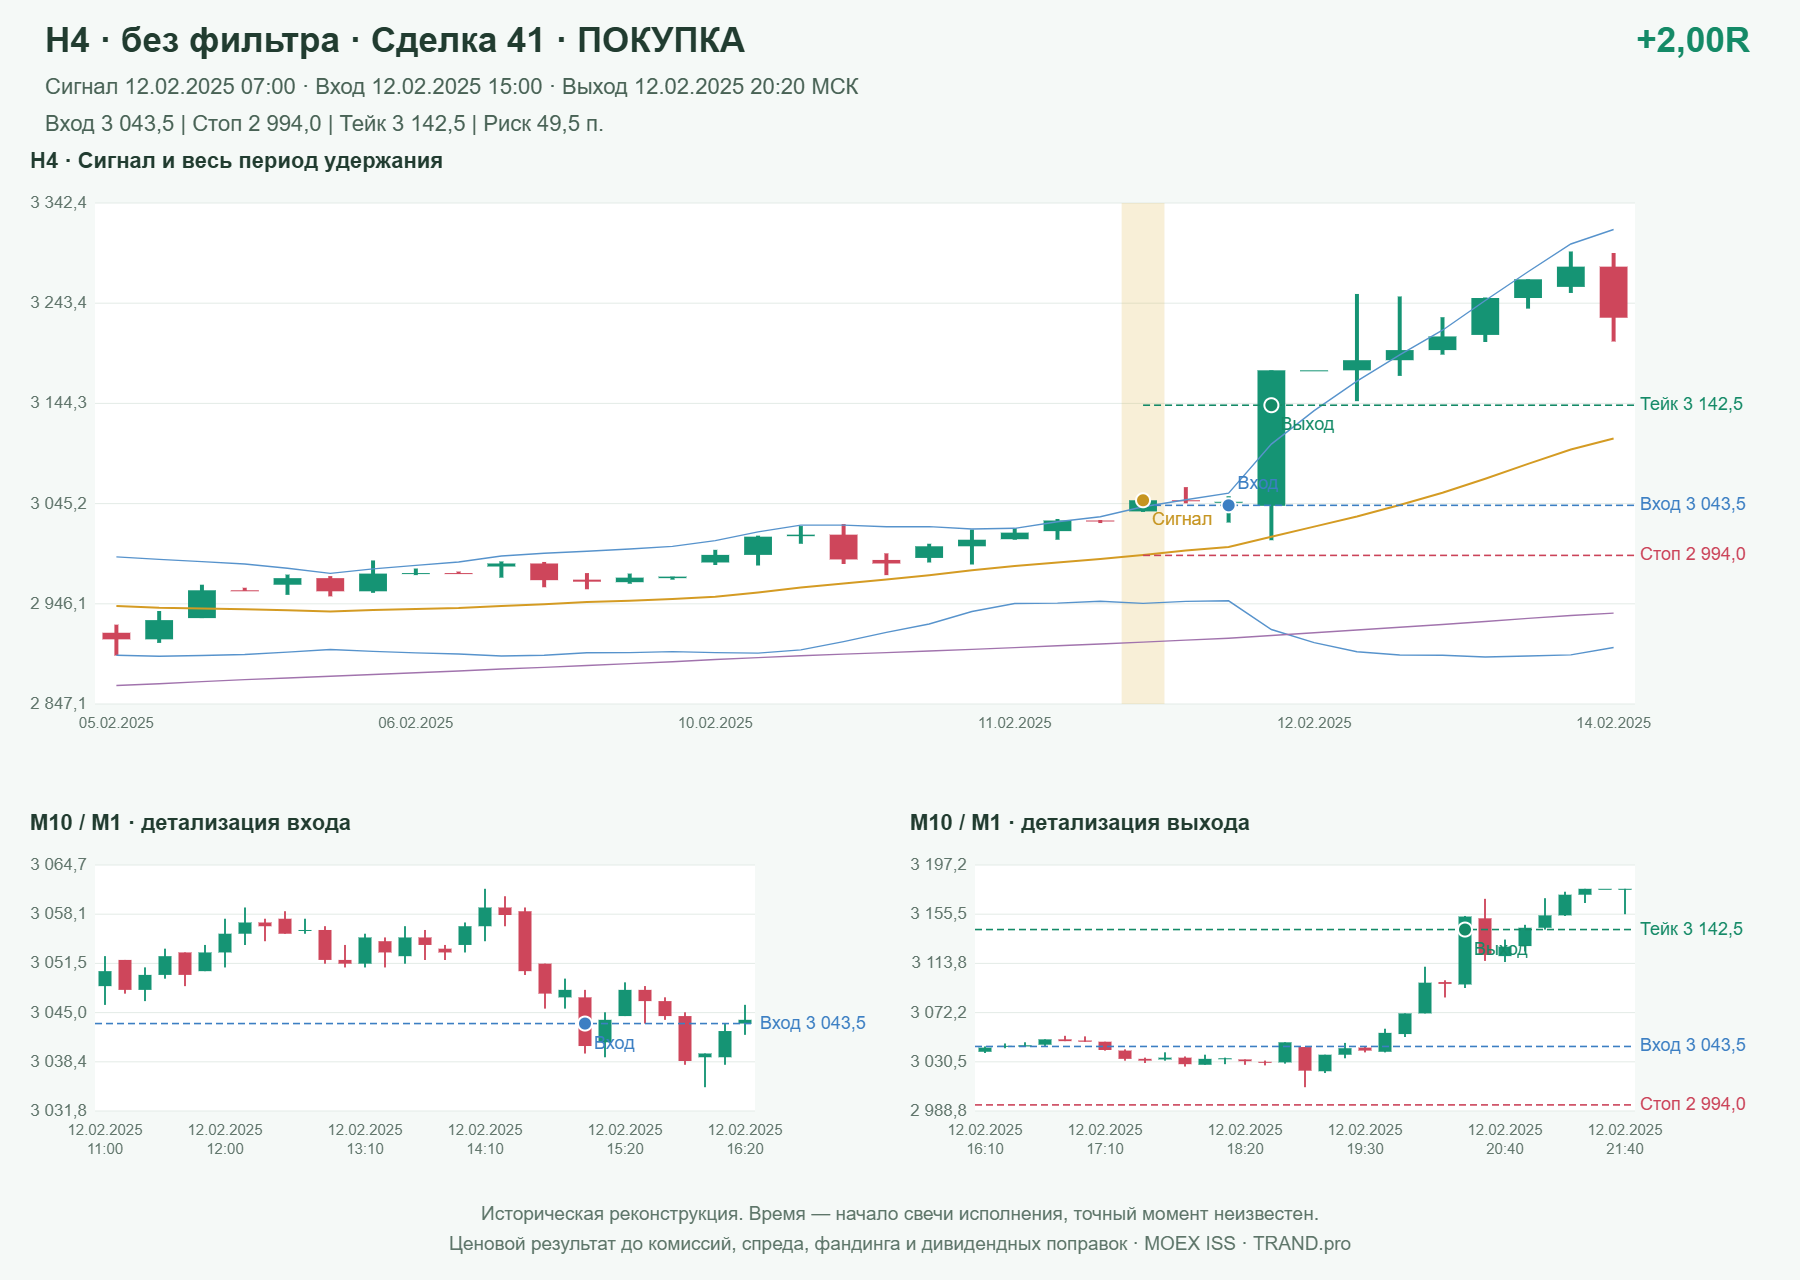Click the 16:20 time label in entry chart
This screenshot has height=1280, width=1800.
click(745, 1149)
